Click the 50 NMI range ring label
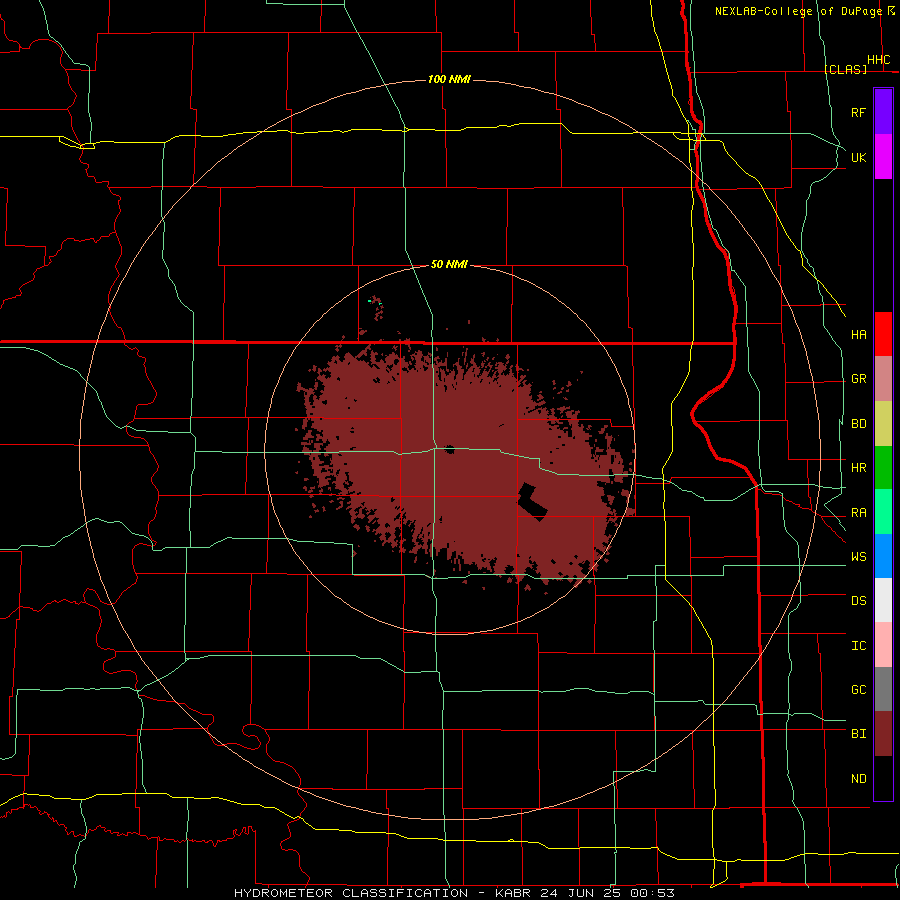The image size is (900, 900). (449, 264)
